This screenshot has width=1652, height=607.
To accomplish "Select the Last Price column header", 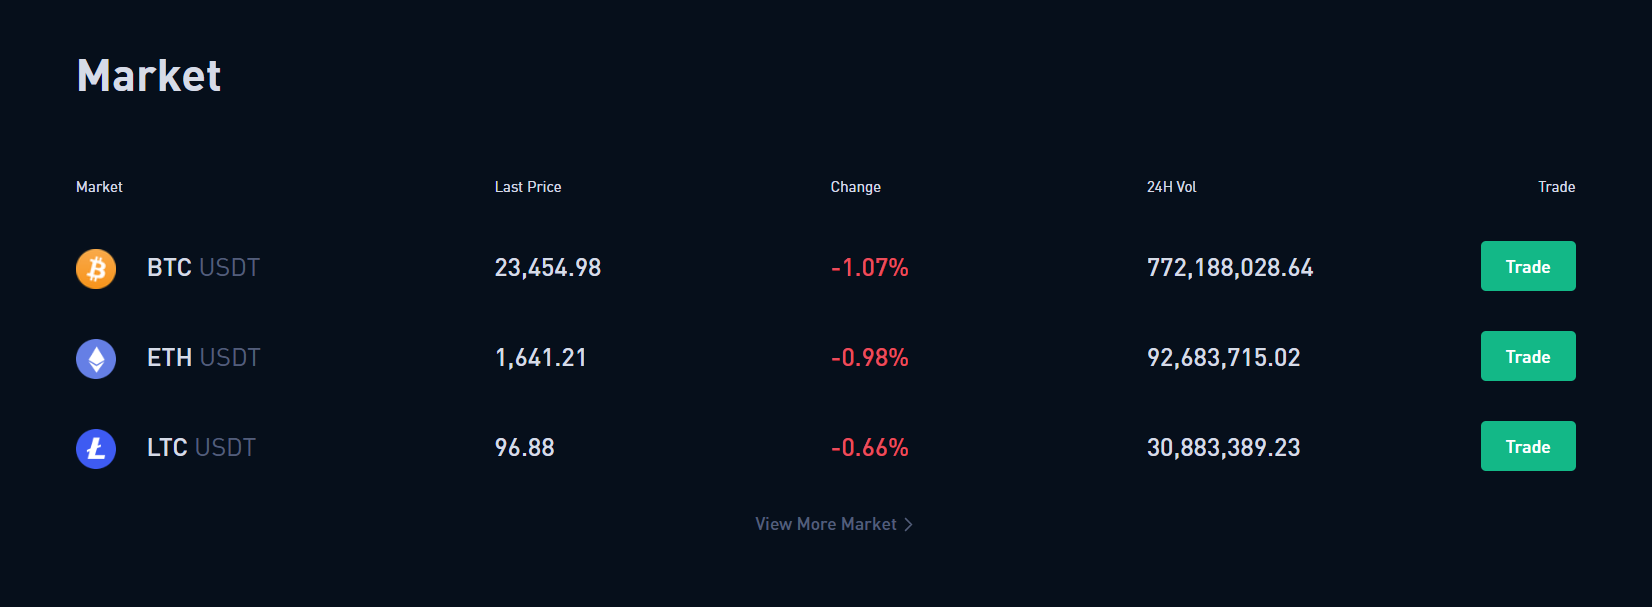I will point(528,187).
